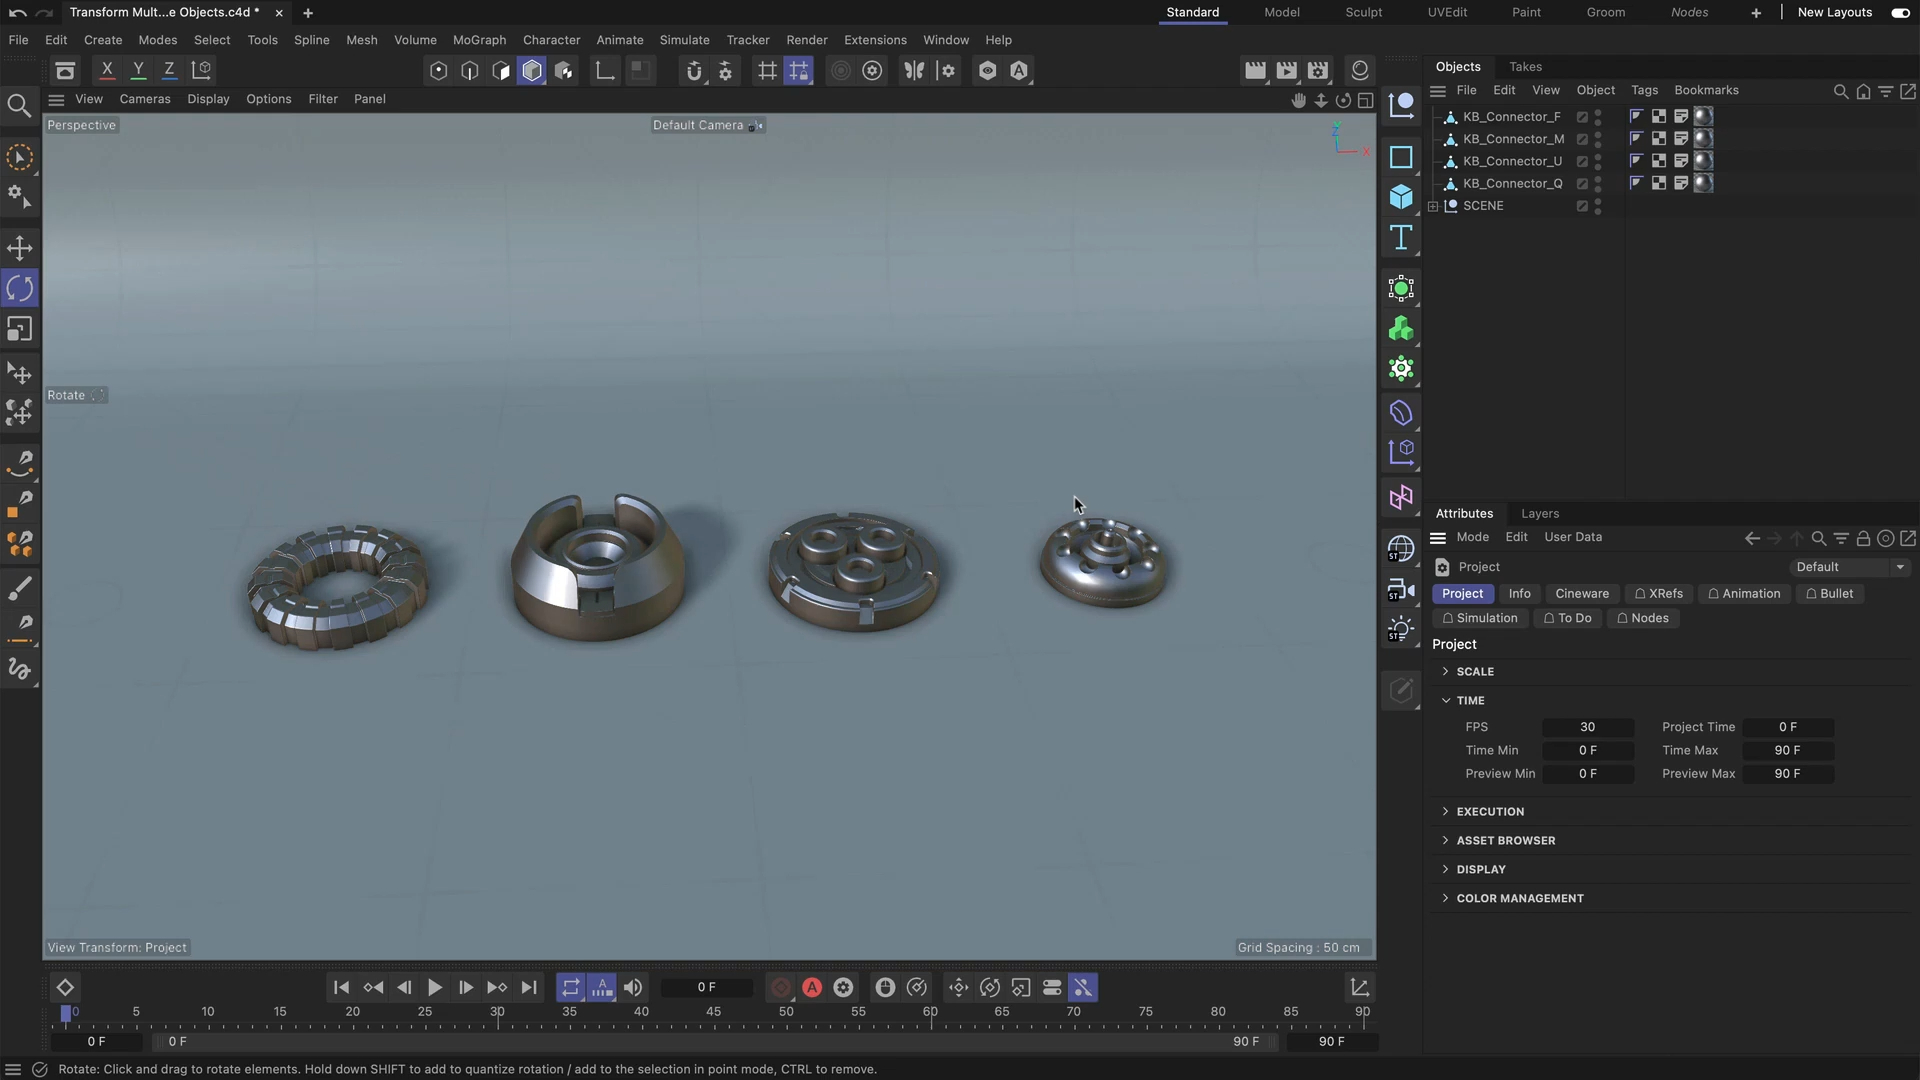Open the Simulation settings in Project attributes
Image resolution: width=1920 pixels, height=1080 pixels.
pos(1480,618)
